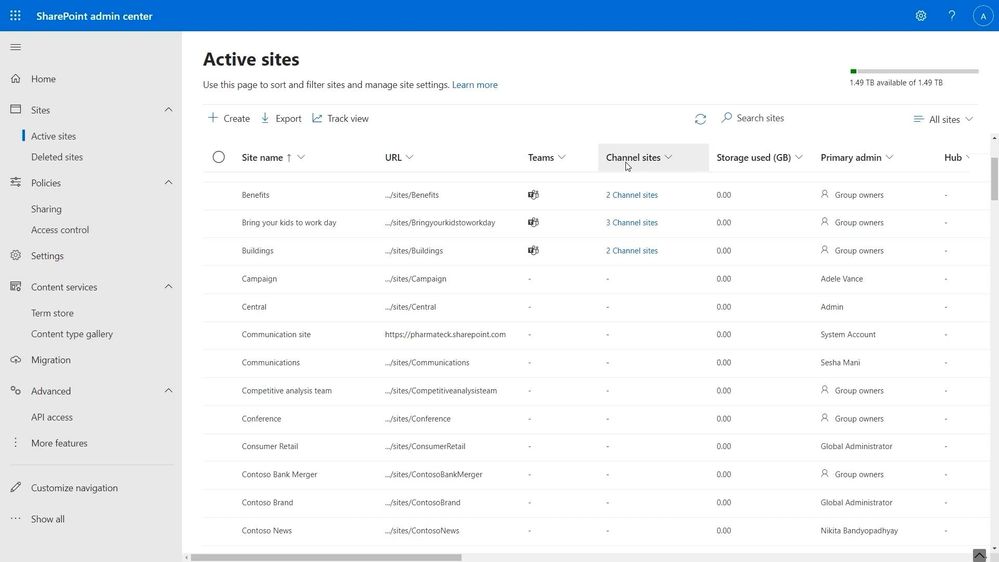Open the 3 Channel sites link
Viewport: 999px width, 562px height.
click(x=632, y=222)
